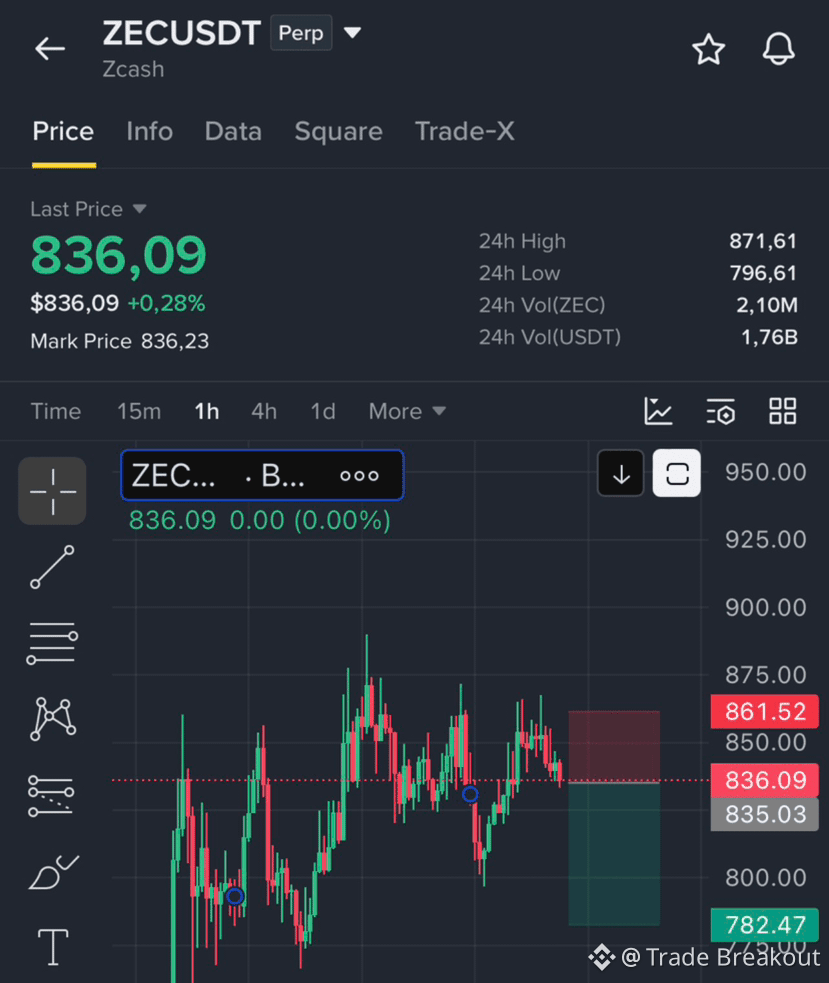Click the 24h Low value 796,61

tap(763, 273)
